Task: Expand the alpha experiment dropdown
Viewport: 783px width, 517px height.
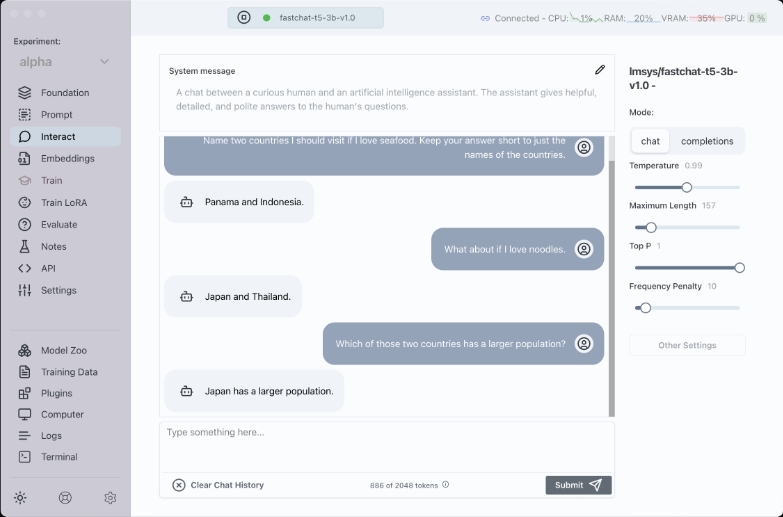Action: (x=104, y=62)
